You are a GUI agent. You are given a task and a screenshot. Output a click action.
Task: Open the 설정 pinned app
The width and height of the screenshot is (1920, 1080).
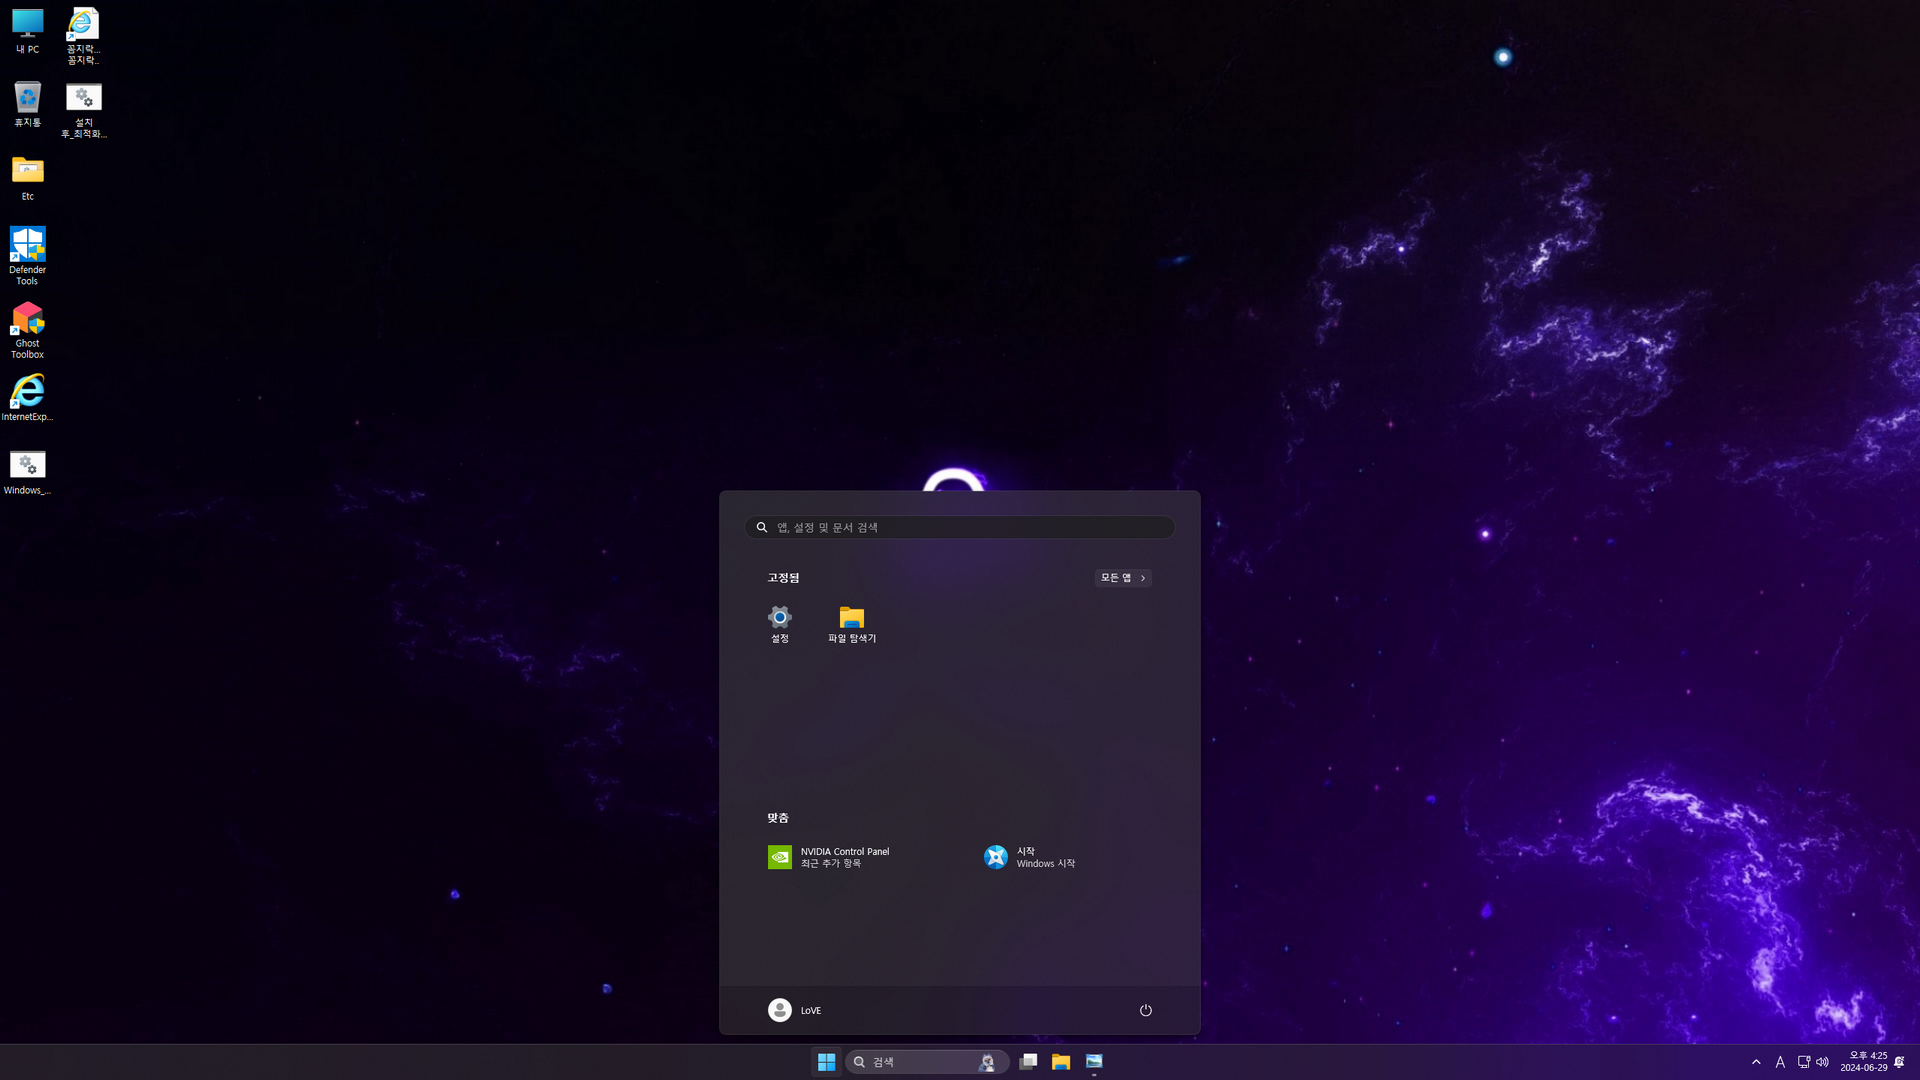779,624
